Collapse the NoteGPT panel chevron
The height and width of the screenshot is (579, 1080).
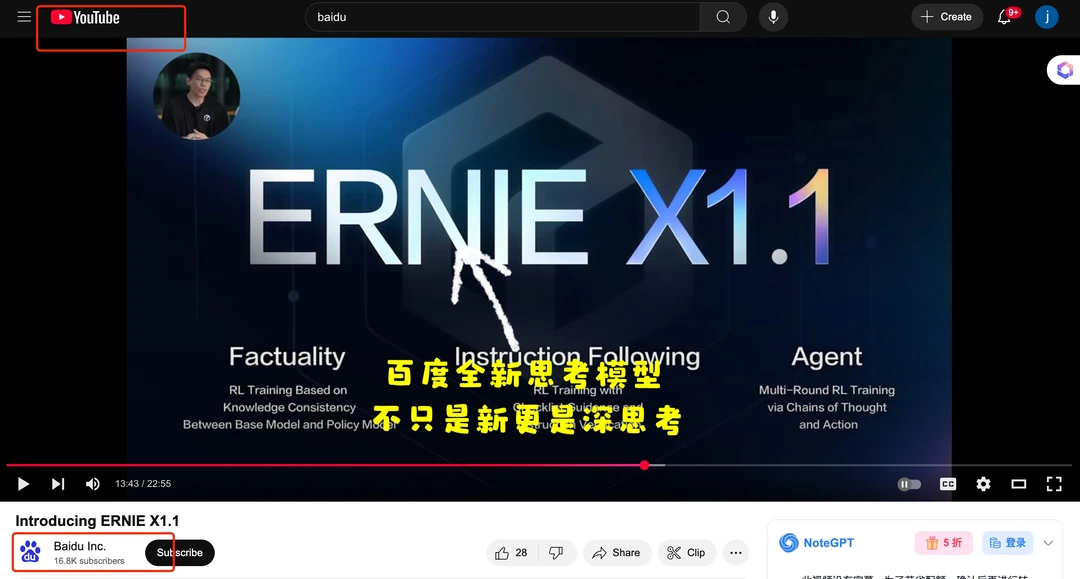pos(1048,543)
